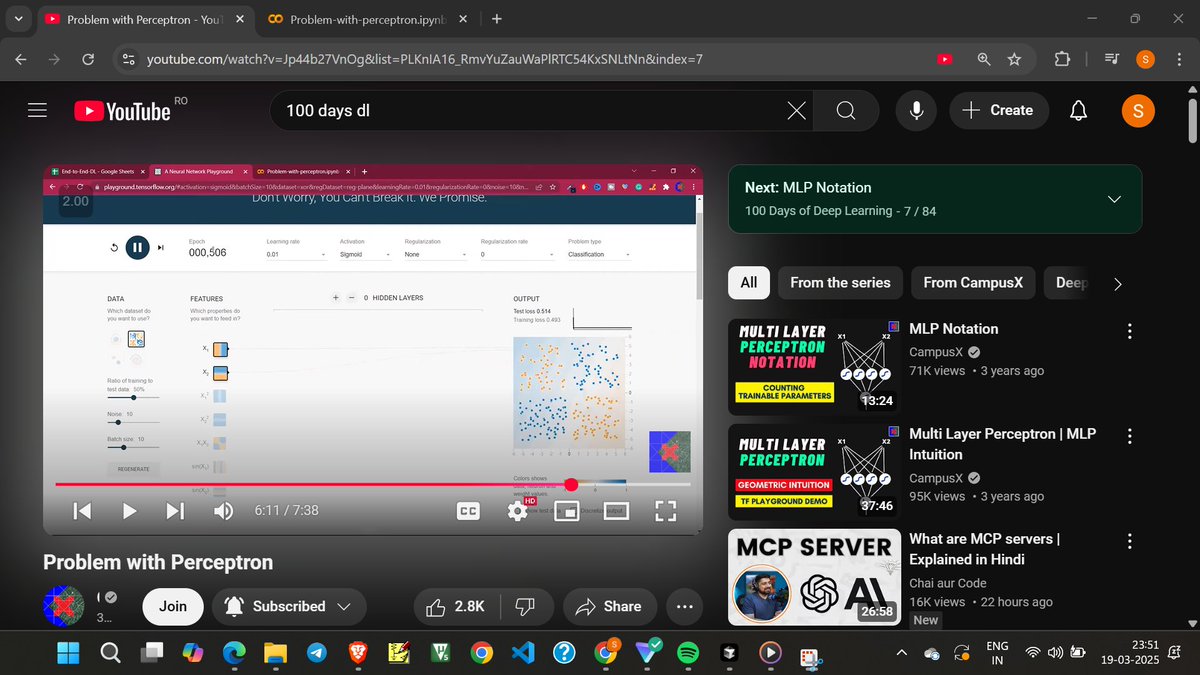Seek using the red progress bar handle
The image size is (1200, 675).
tap(571, 485)
